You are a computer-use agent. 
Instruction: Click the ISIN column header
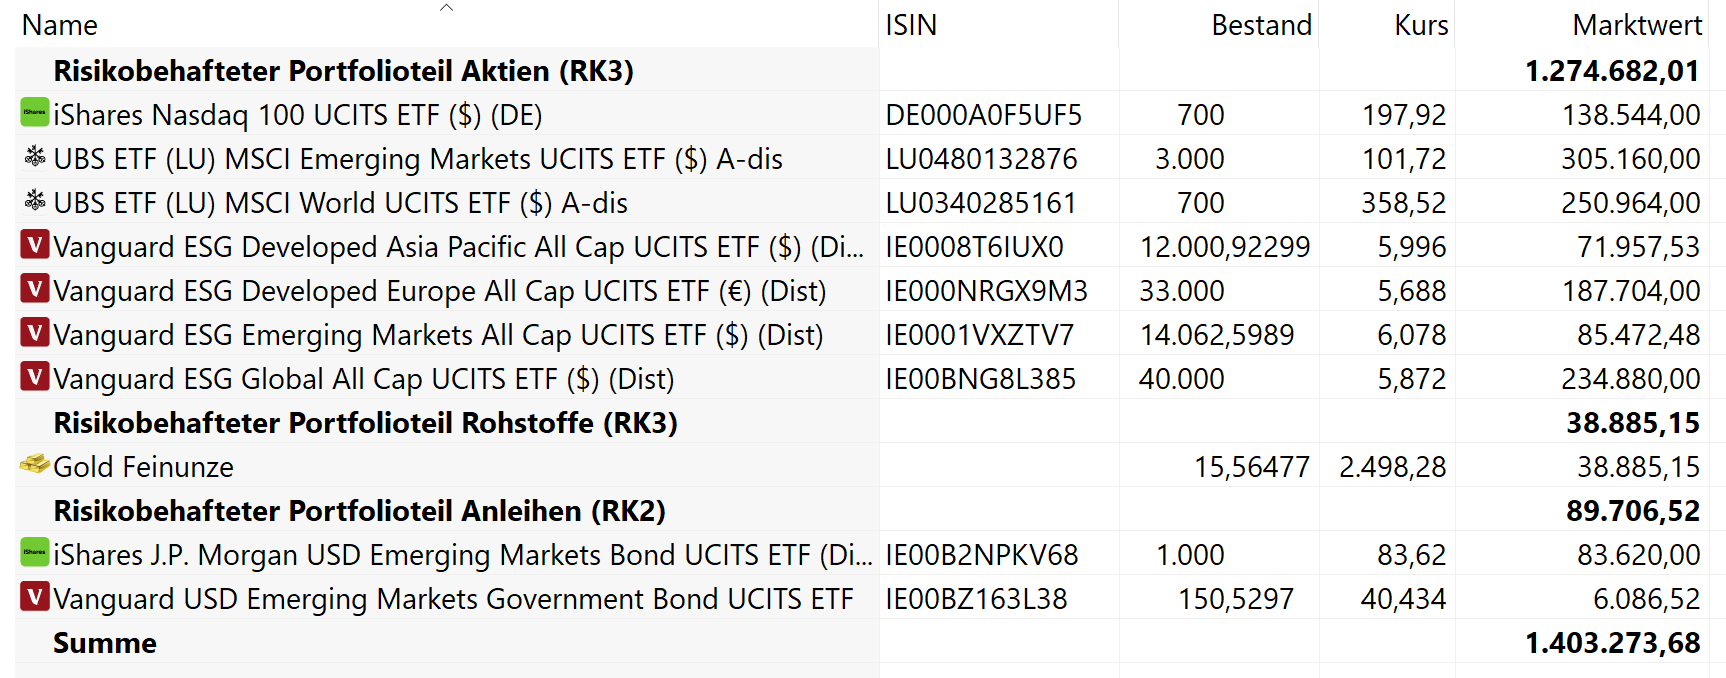[x=911, y=25]
